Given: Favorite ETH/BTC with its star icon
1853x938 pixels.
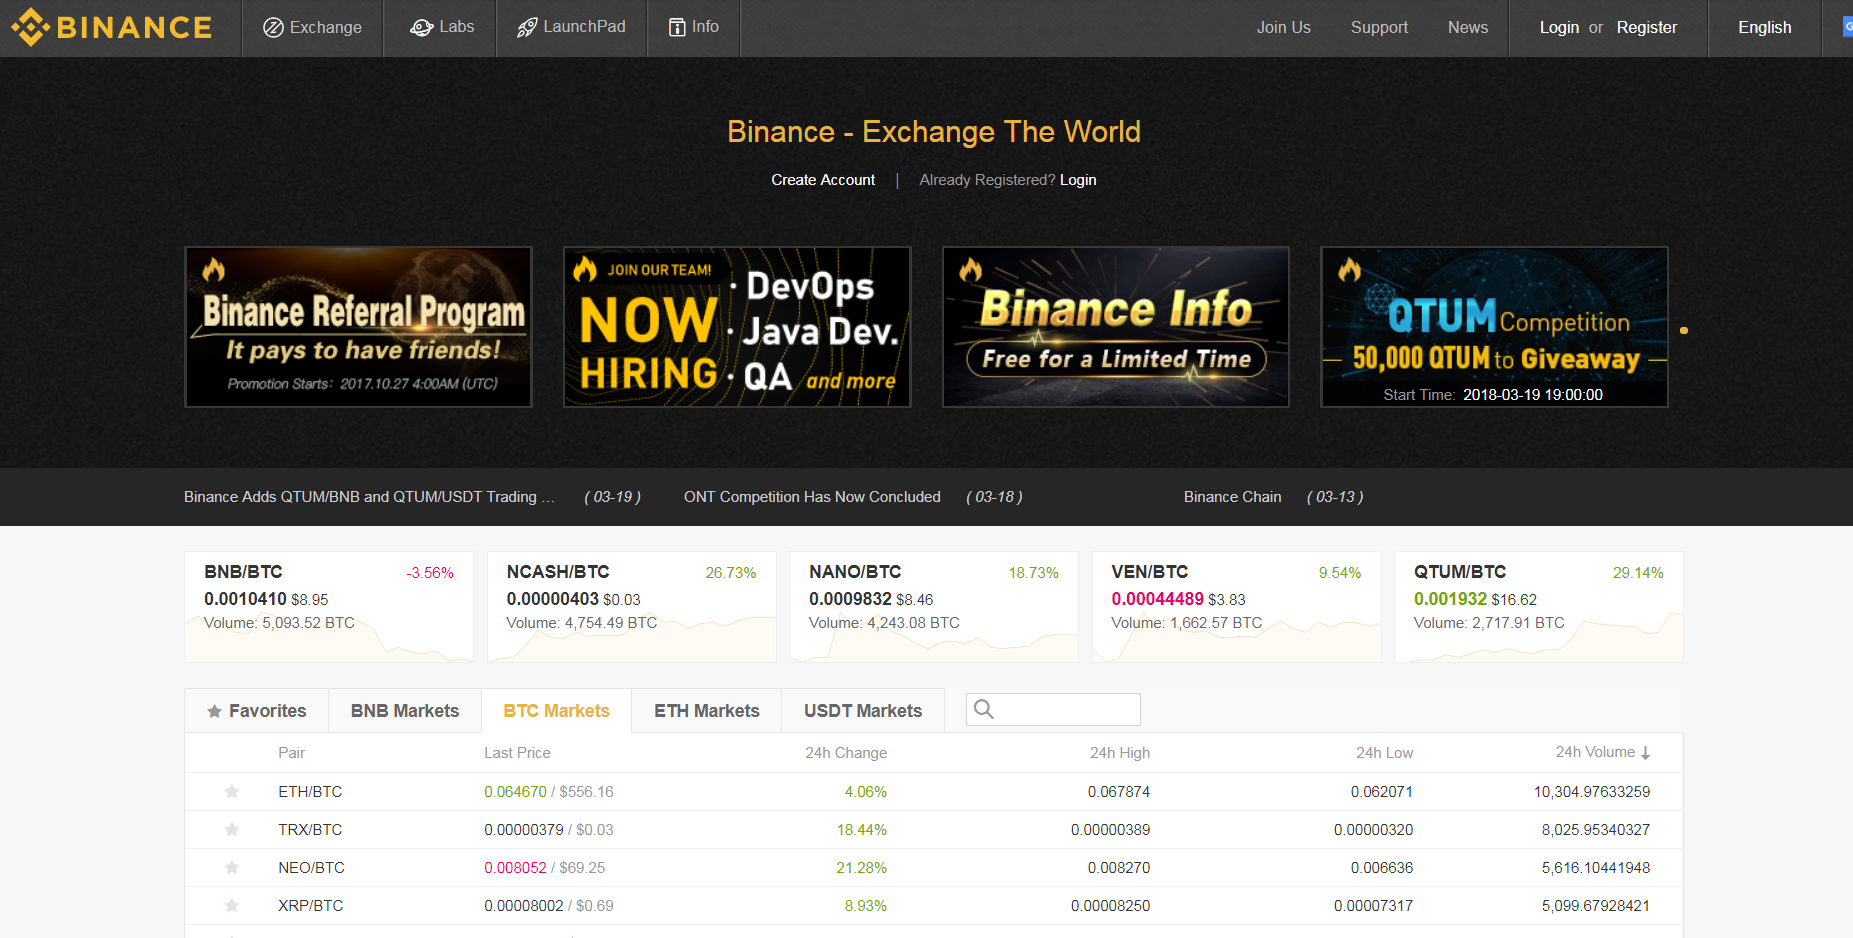Looking at the screenshot, I should point(232,792).
